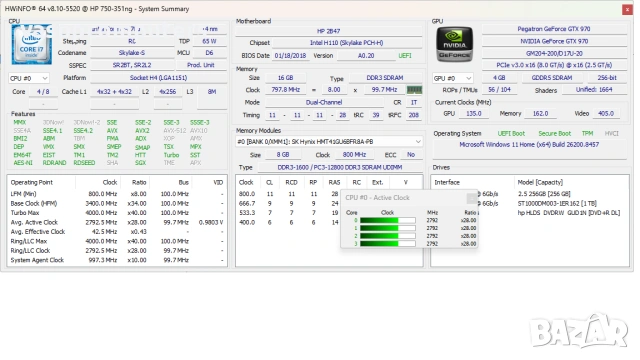Click the green RAM module icon
The width and height of the screenshot is (640, 360).
tap(414, 90)
